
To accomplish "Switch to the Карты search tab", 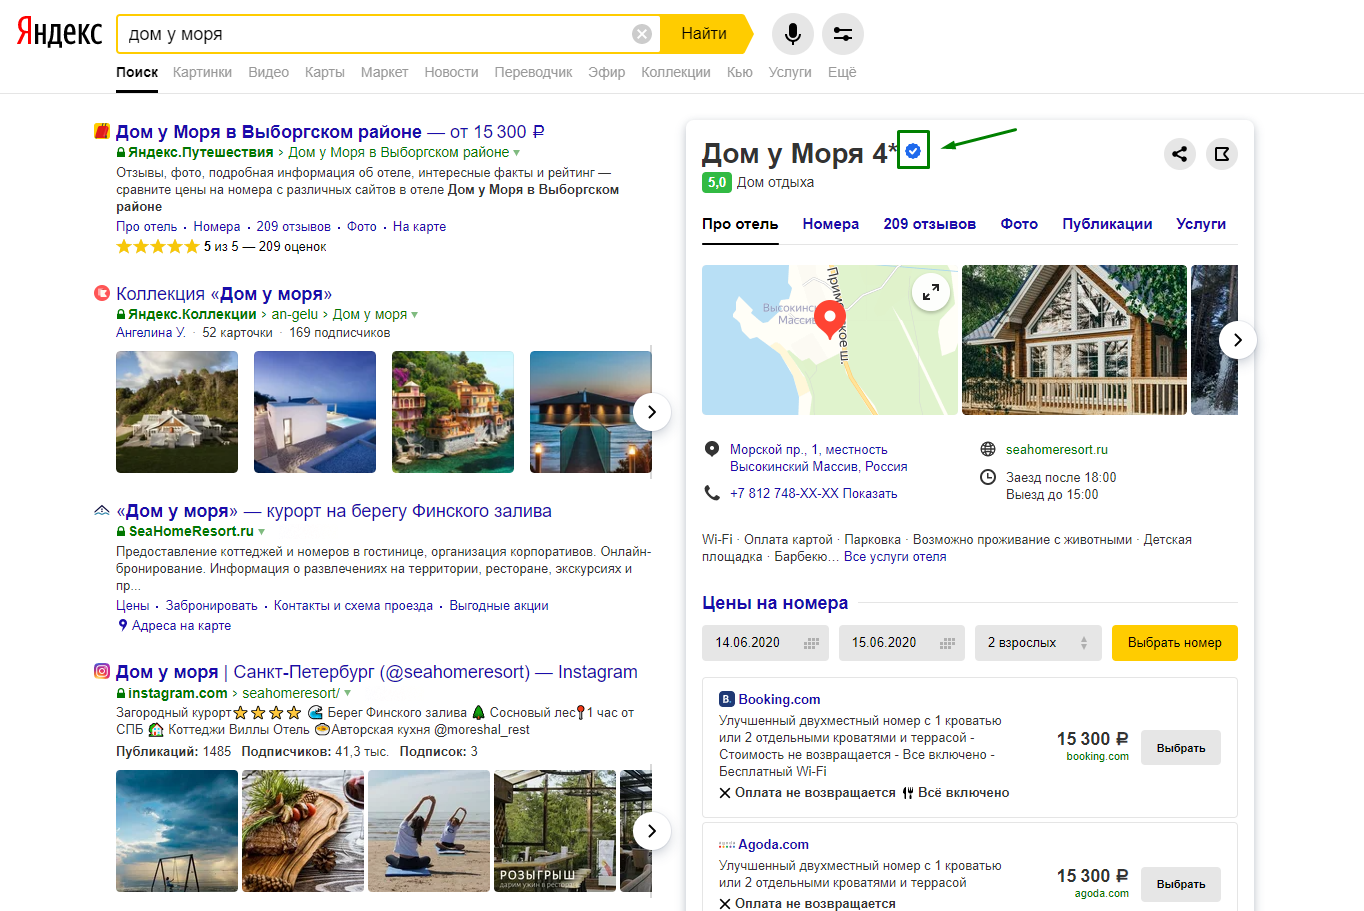I will pos(325,72).
